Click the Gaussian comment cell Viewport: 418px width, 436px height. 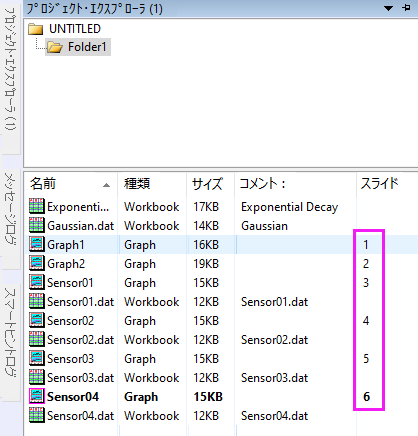click(x=264, y=226)
